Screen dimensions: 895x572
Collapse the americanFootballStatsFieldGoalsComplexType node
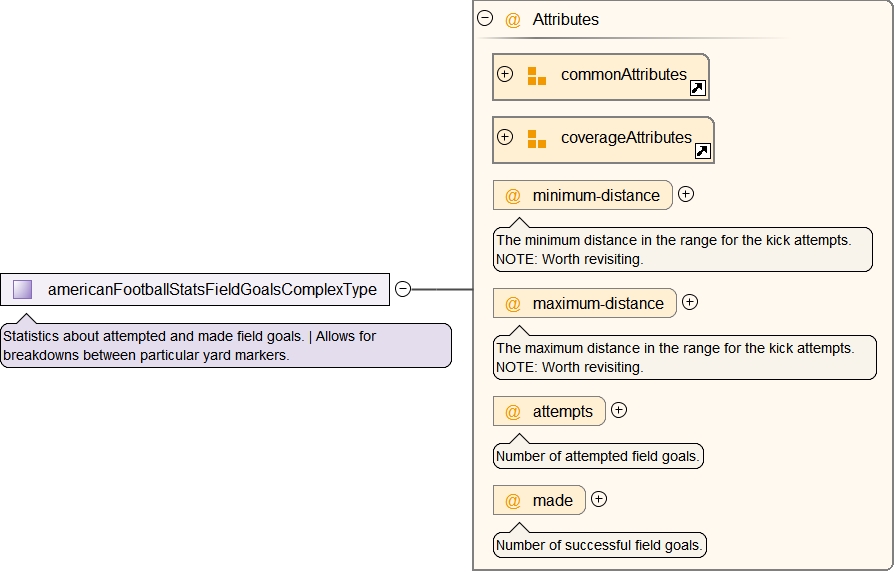pyautogui.click(x=403, y=289)
